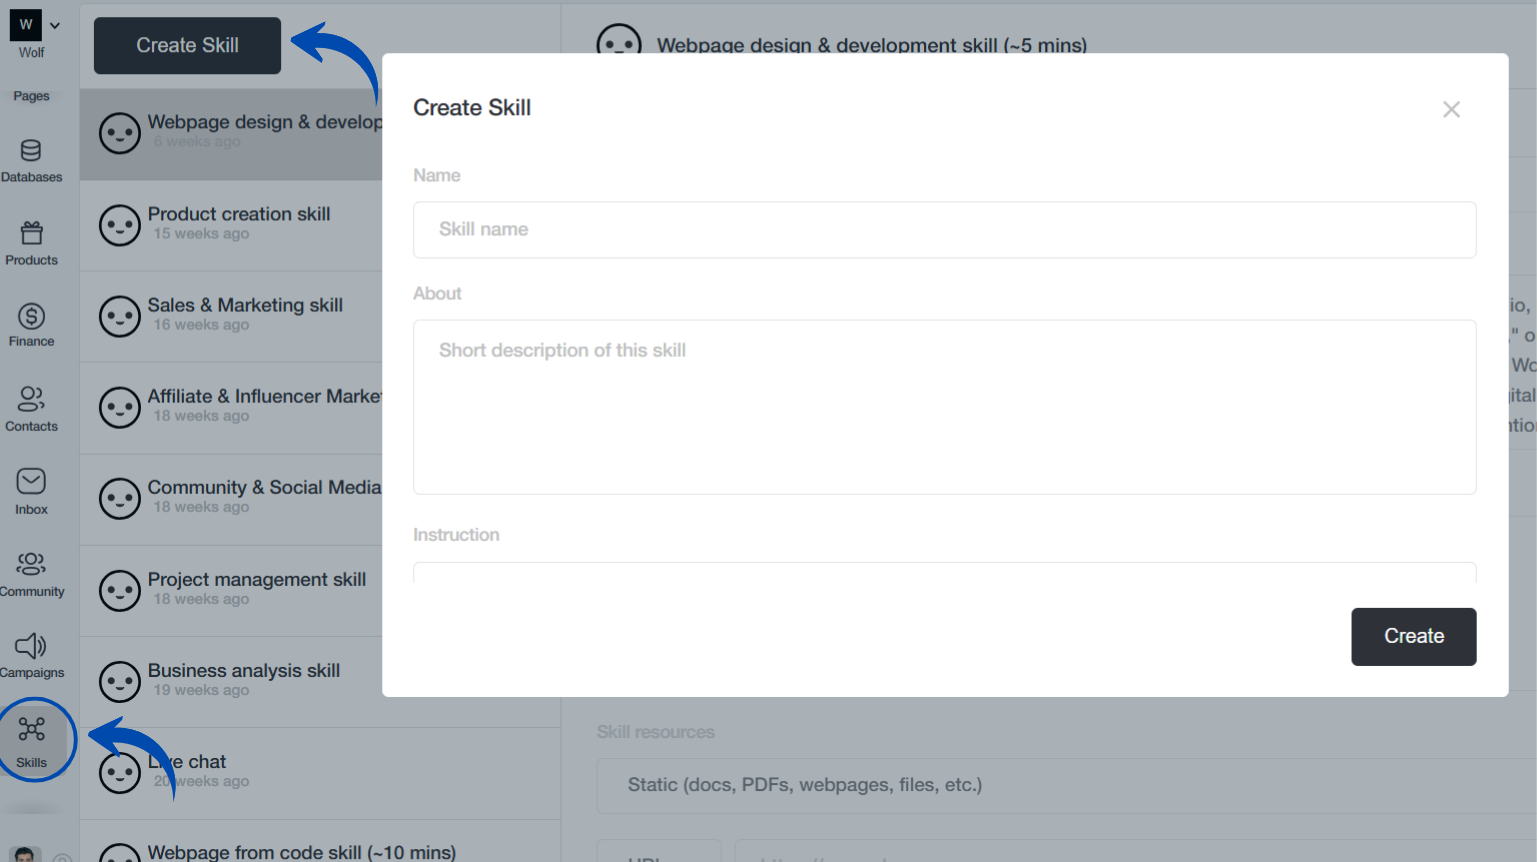1537x862 pixels.
Task: Open the Community group icon
Action: pyautogui.click(x=31, y=565)
